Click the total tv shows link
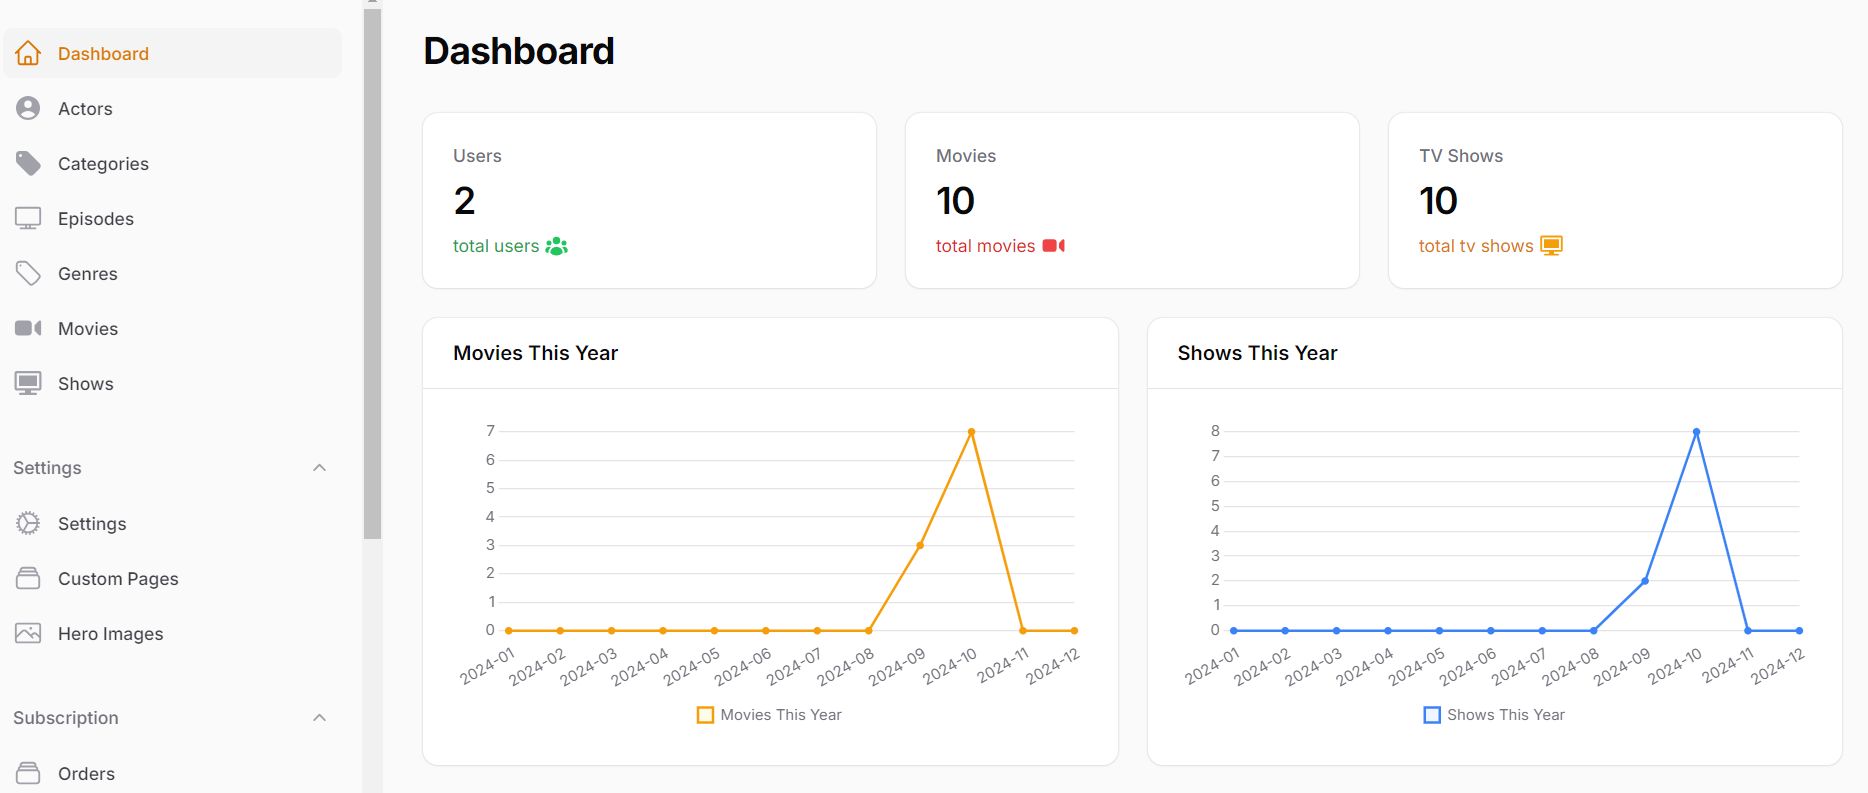The image size is (1868, 793). (x=1475, y=246)
